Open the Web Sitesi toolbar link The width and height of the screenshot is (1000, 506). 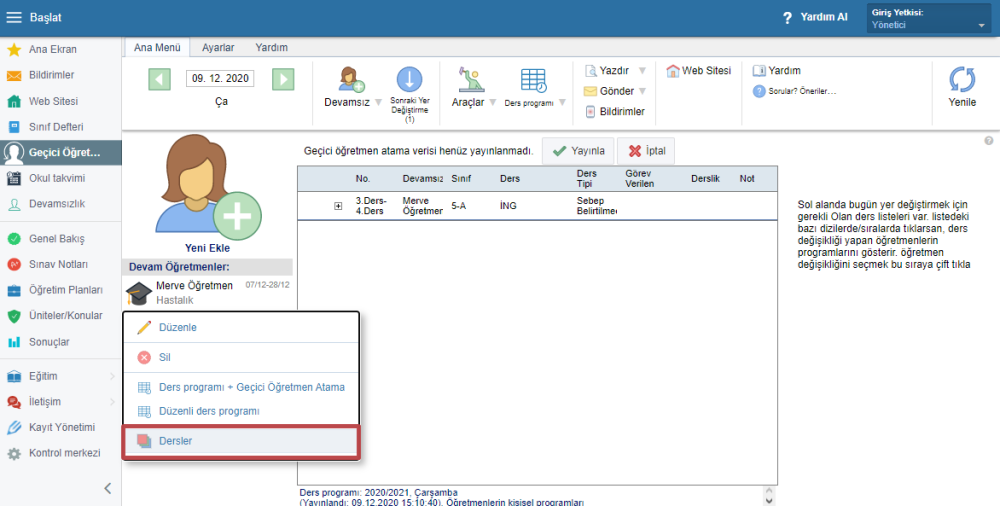[x=699, y=71]
